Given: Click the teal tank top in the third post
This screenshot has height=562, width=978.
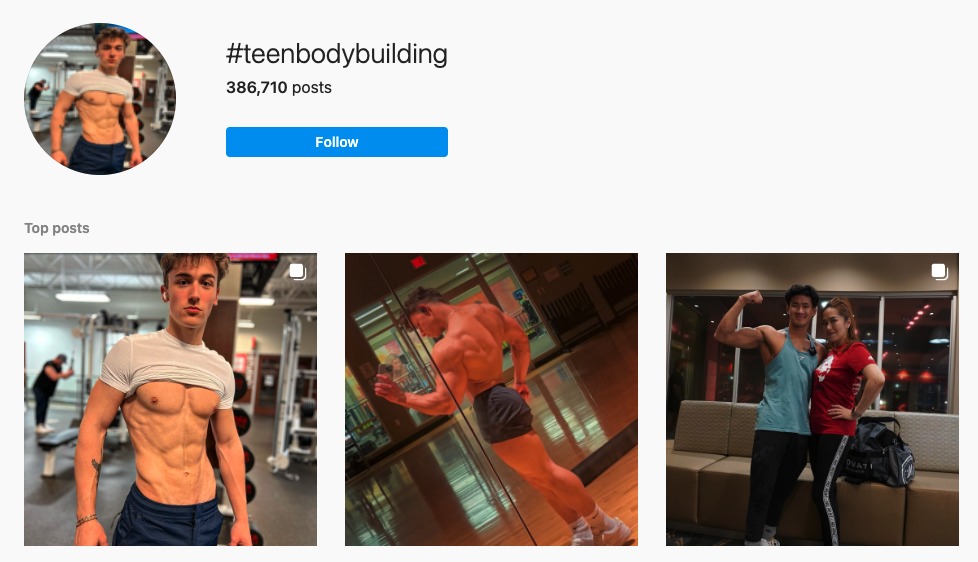Looking at the screenshot, I should [785, 385].
